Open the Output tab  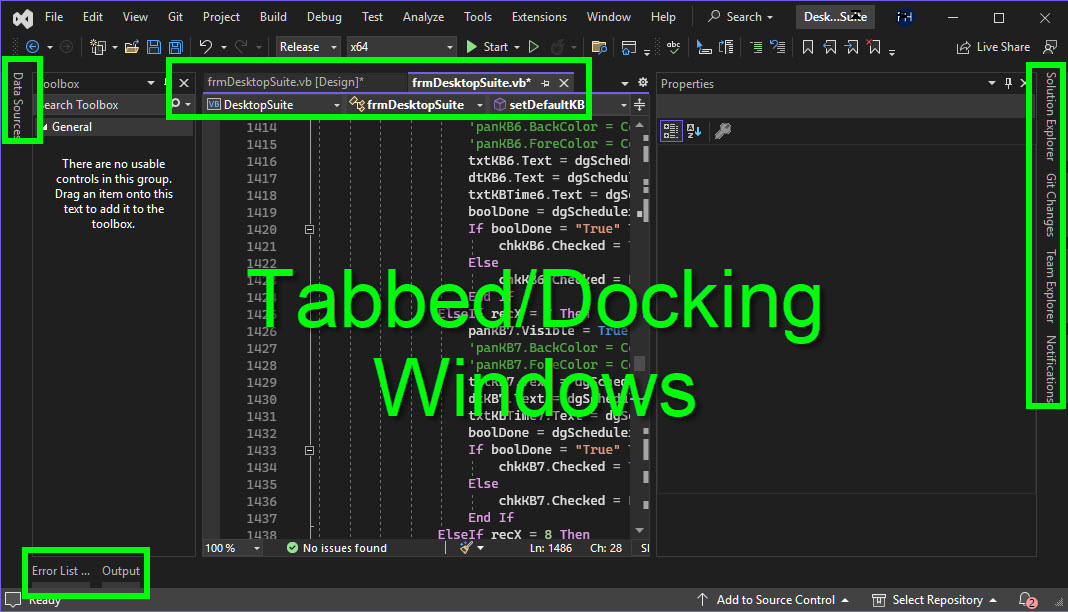pyautogui.click(x=121, y=571)
